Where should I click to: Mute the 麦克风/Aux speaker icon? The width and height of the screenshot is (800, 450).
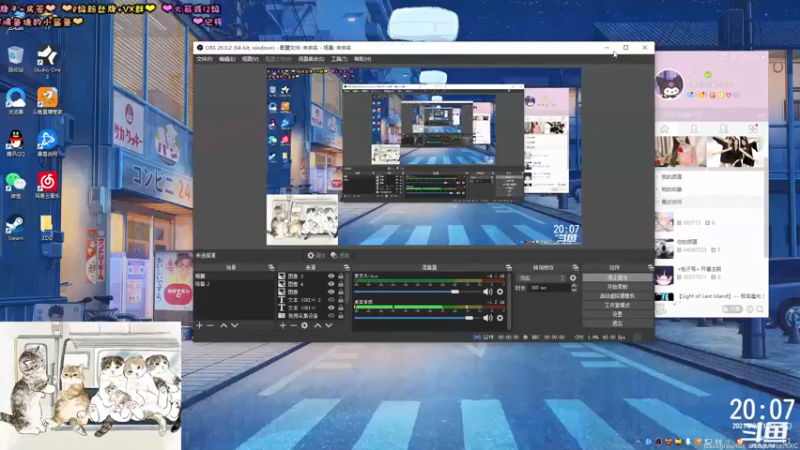click(488, 292)
